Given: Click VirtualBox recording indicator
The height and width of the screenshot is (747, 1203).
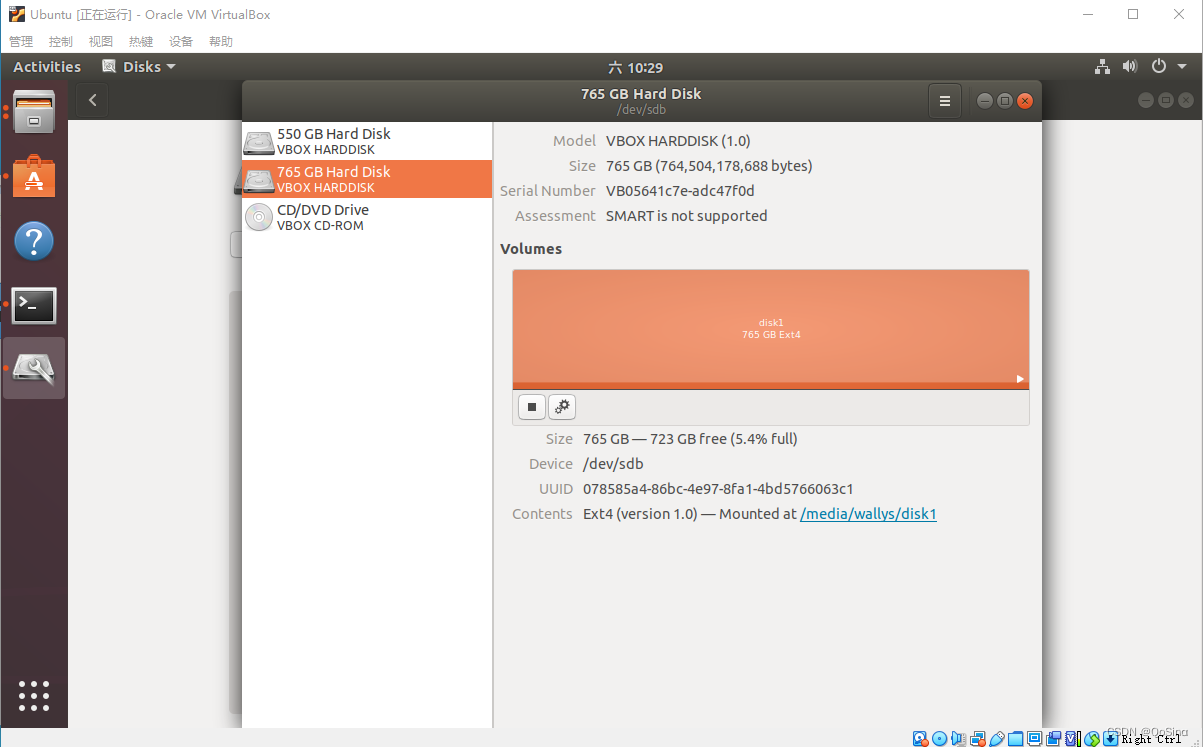Looking at the screenshot, I should coord(1054,738).
